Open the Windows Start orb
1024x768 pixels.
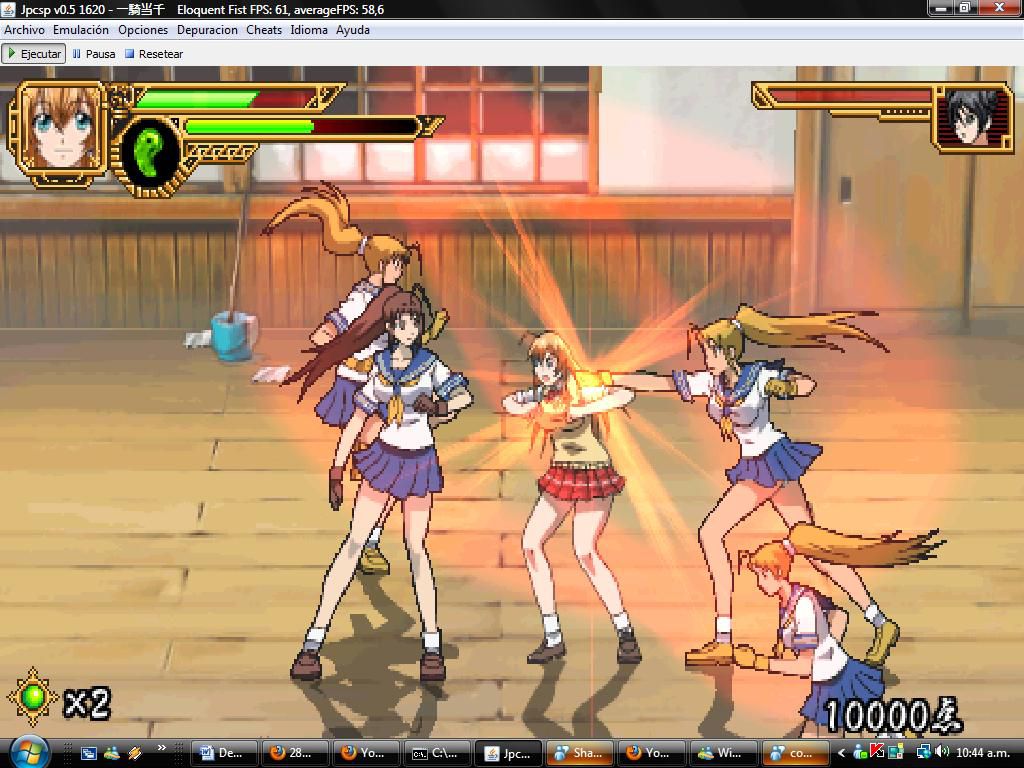29,752
